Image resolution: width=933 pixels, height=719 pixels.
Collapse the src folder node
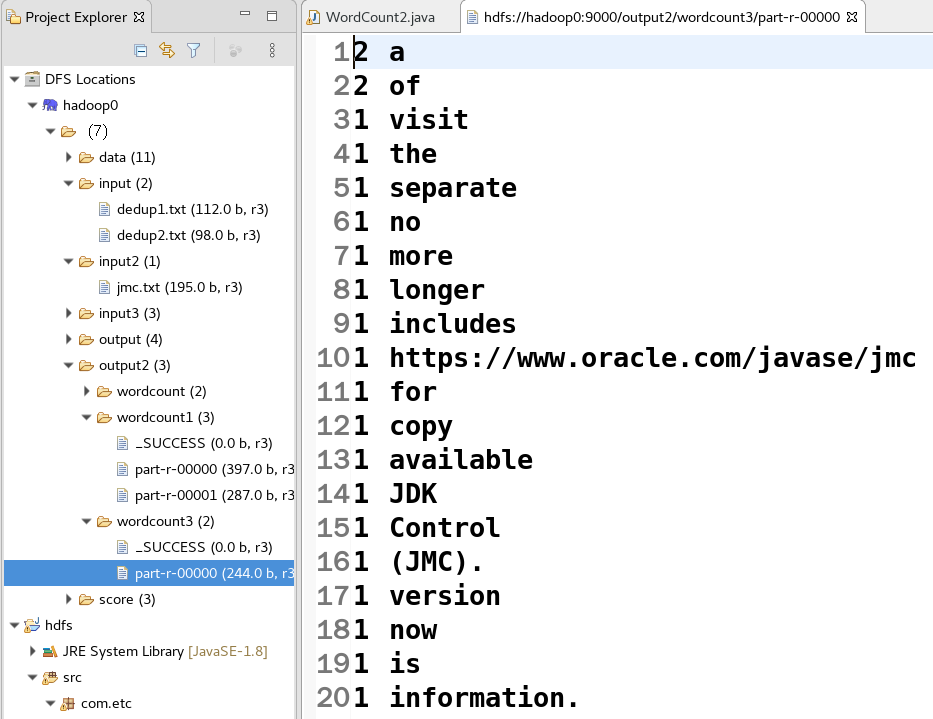pyautogui.click(x=33, y=677)
